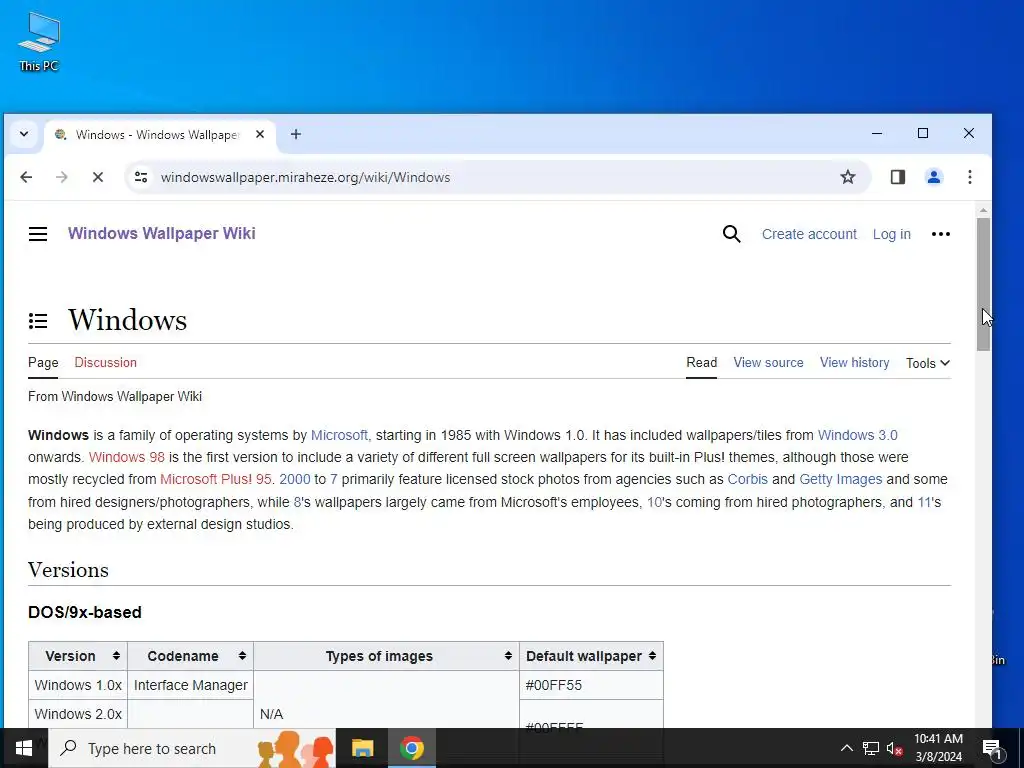
Task: Open the Getty Images link
Action: click(x=840, y=479)
